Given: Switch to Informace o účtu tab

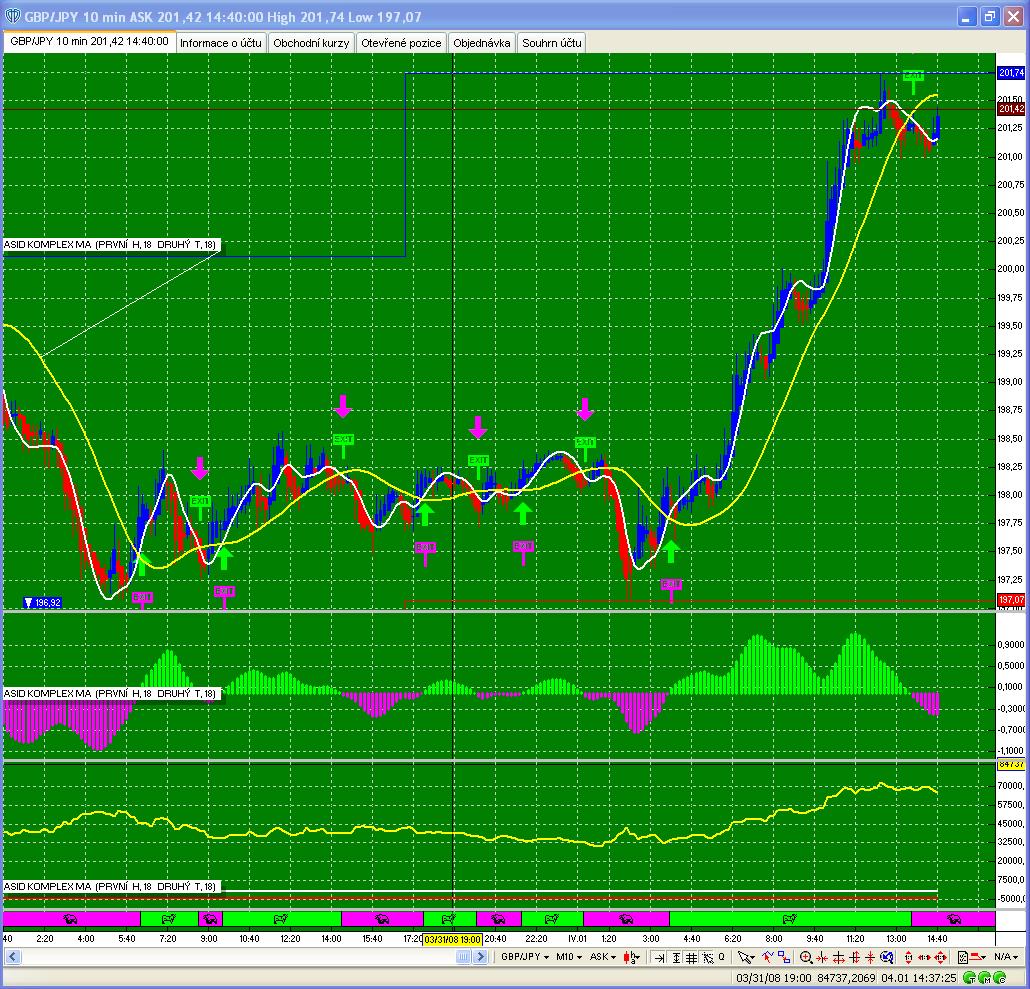Looking at the screenshot, I should coord(221,43).
